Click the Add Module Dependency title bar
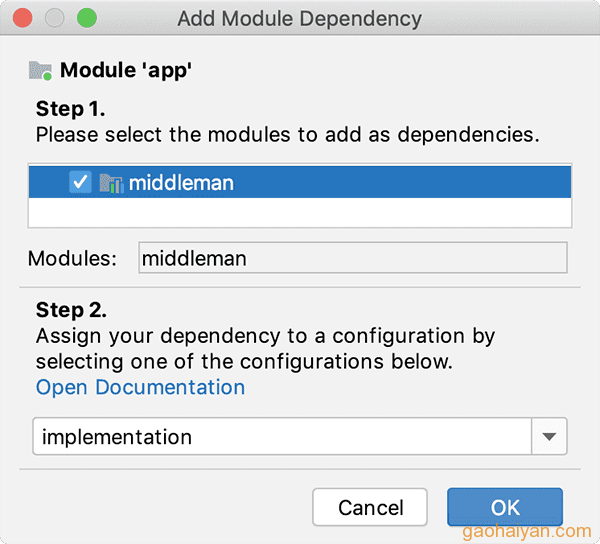Image resolution: width=600 pixels, height=544 pixels. (x=300, y=18)
